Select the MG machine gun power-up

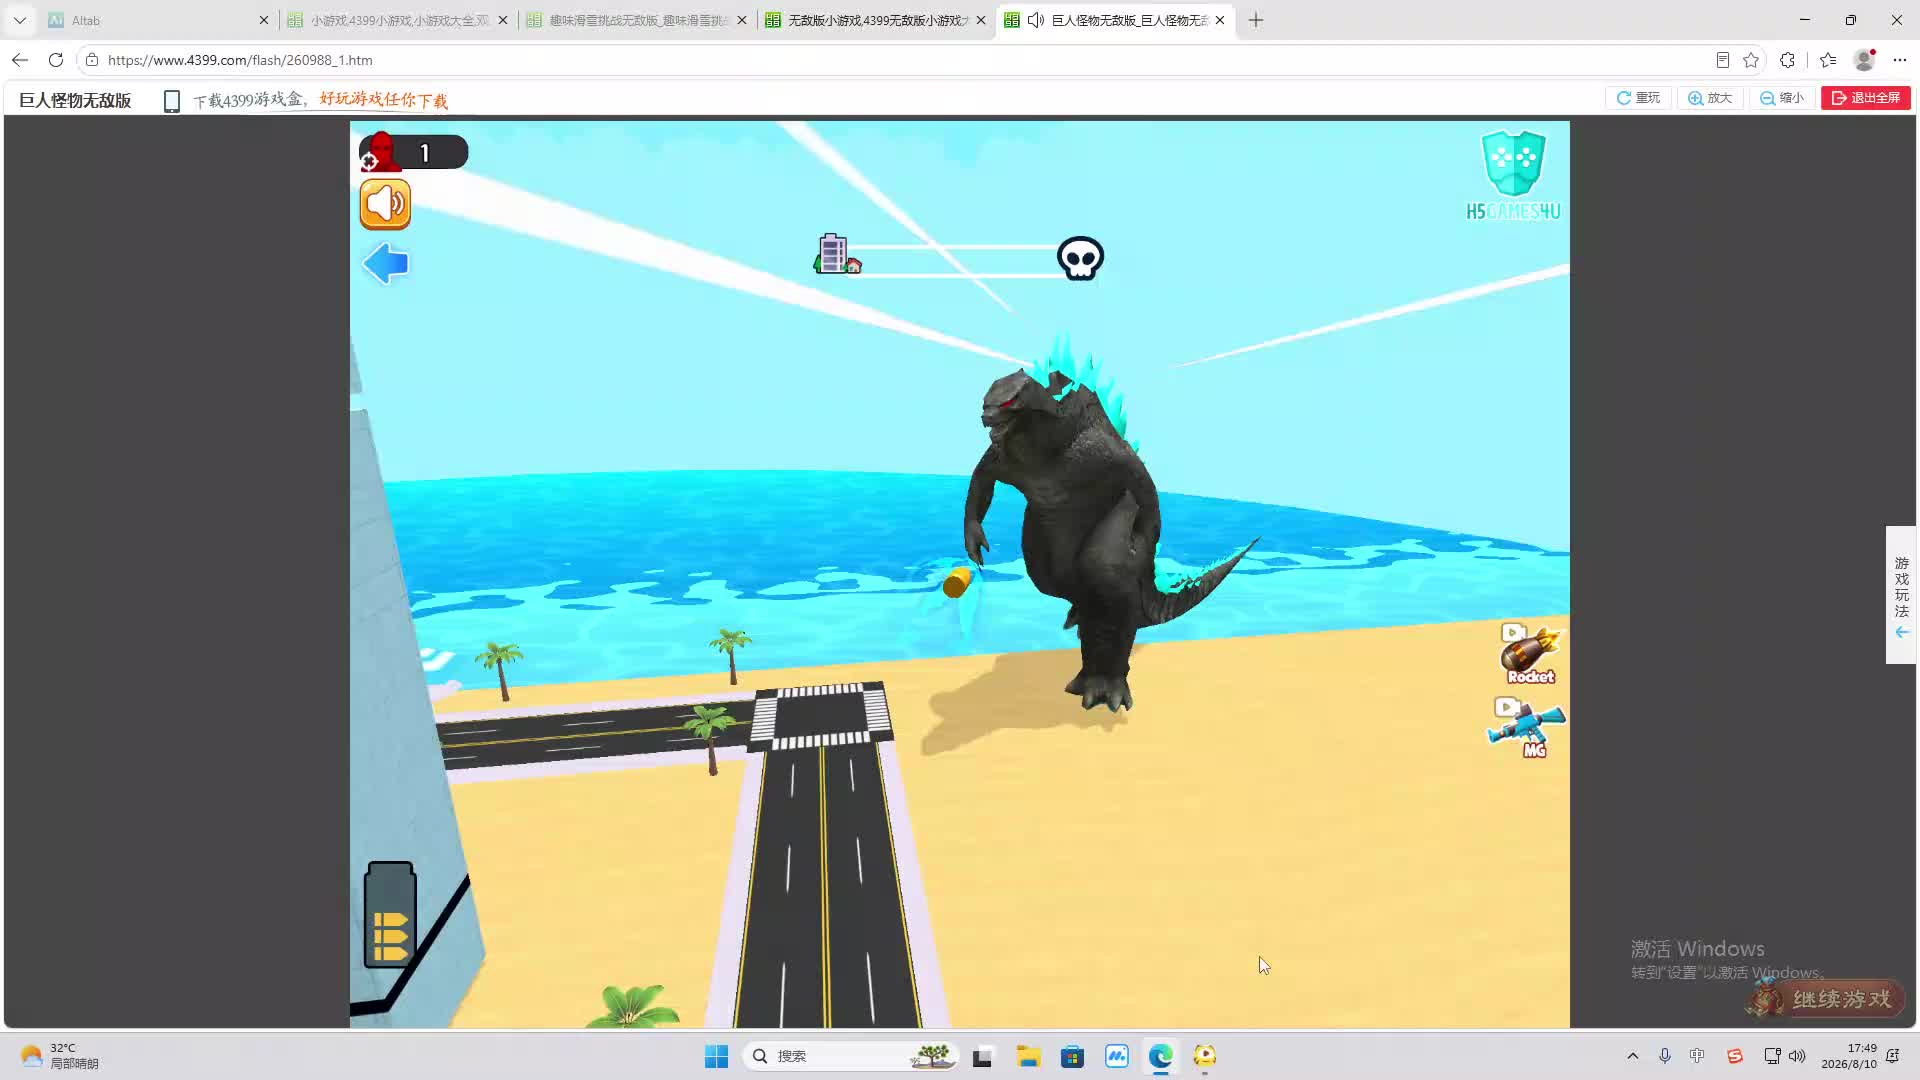tap(1526, 727)
